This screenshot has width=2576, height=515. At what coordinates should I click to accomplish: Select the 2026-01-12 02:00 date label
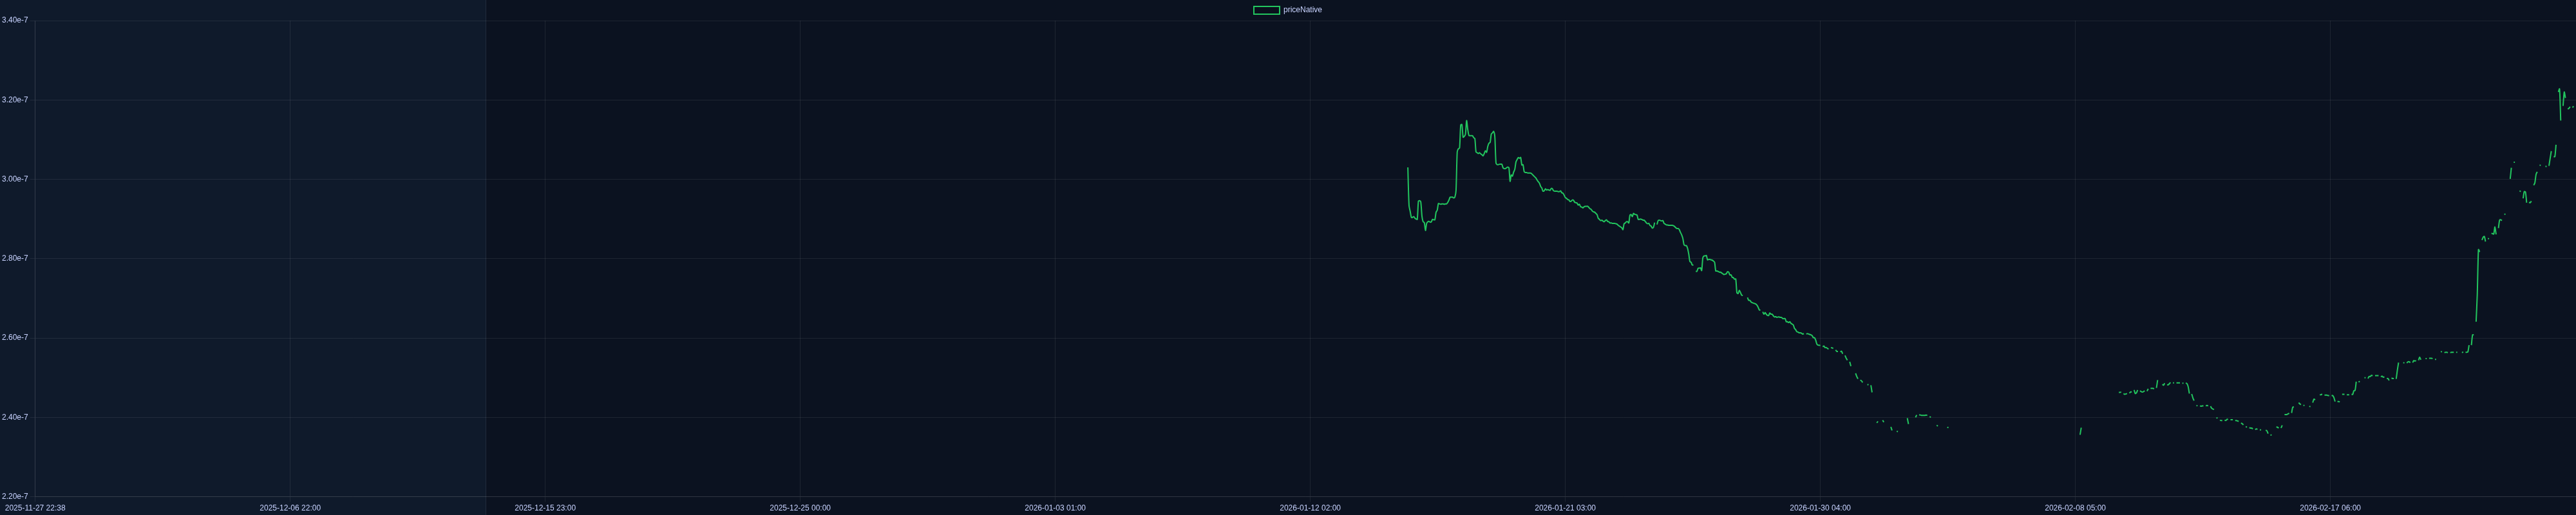1310,508
